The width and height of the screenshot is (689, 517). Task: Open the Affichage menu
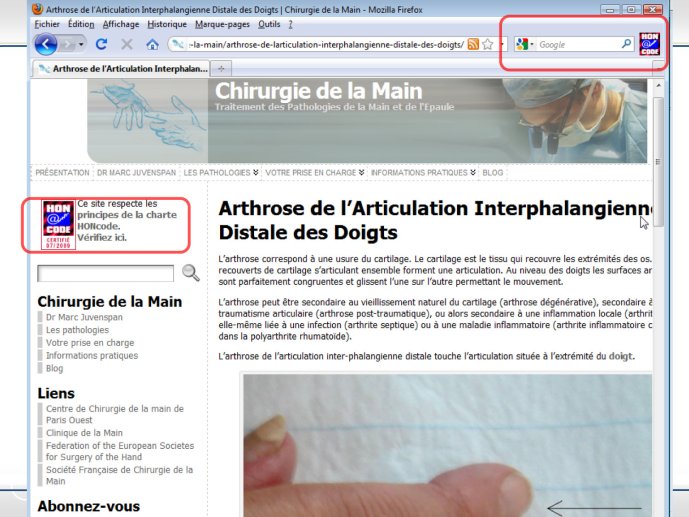coord(121,24)
